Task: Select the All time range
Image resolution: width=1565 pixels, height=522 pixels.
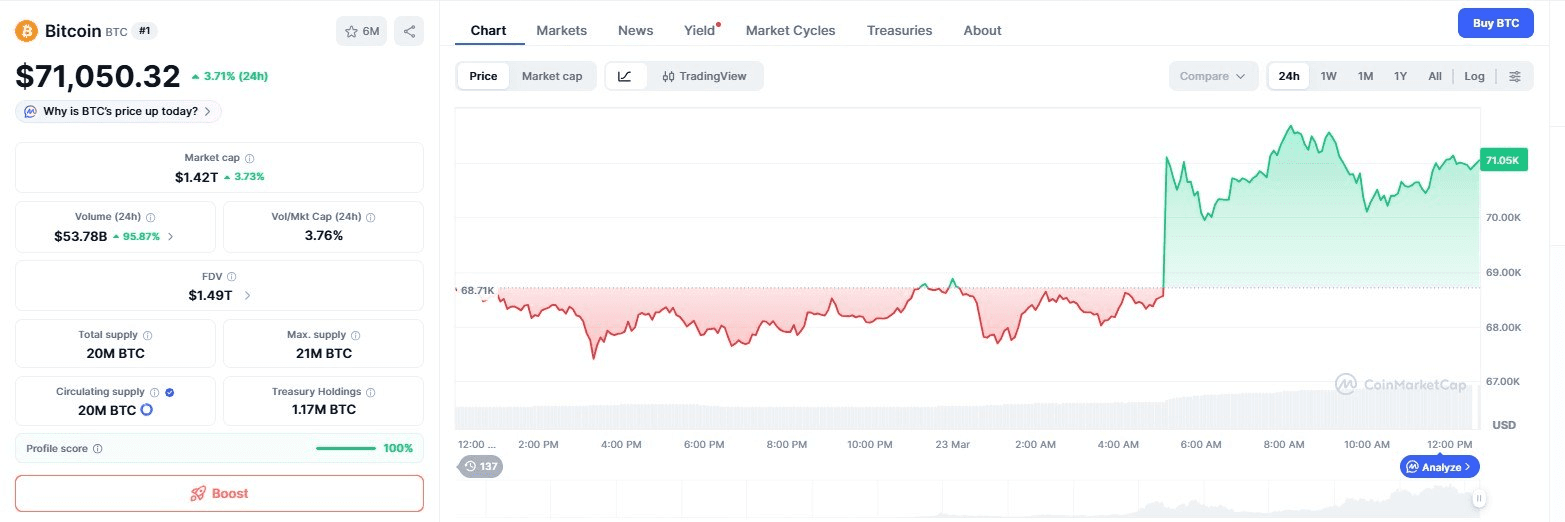Action: 1435,76
